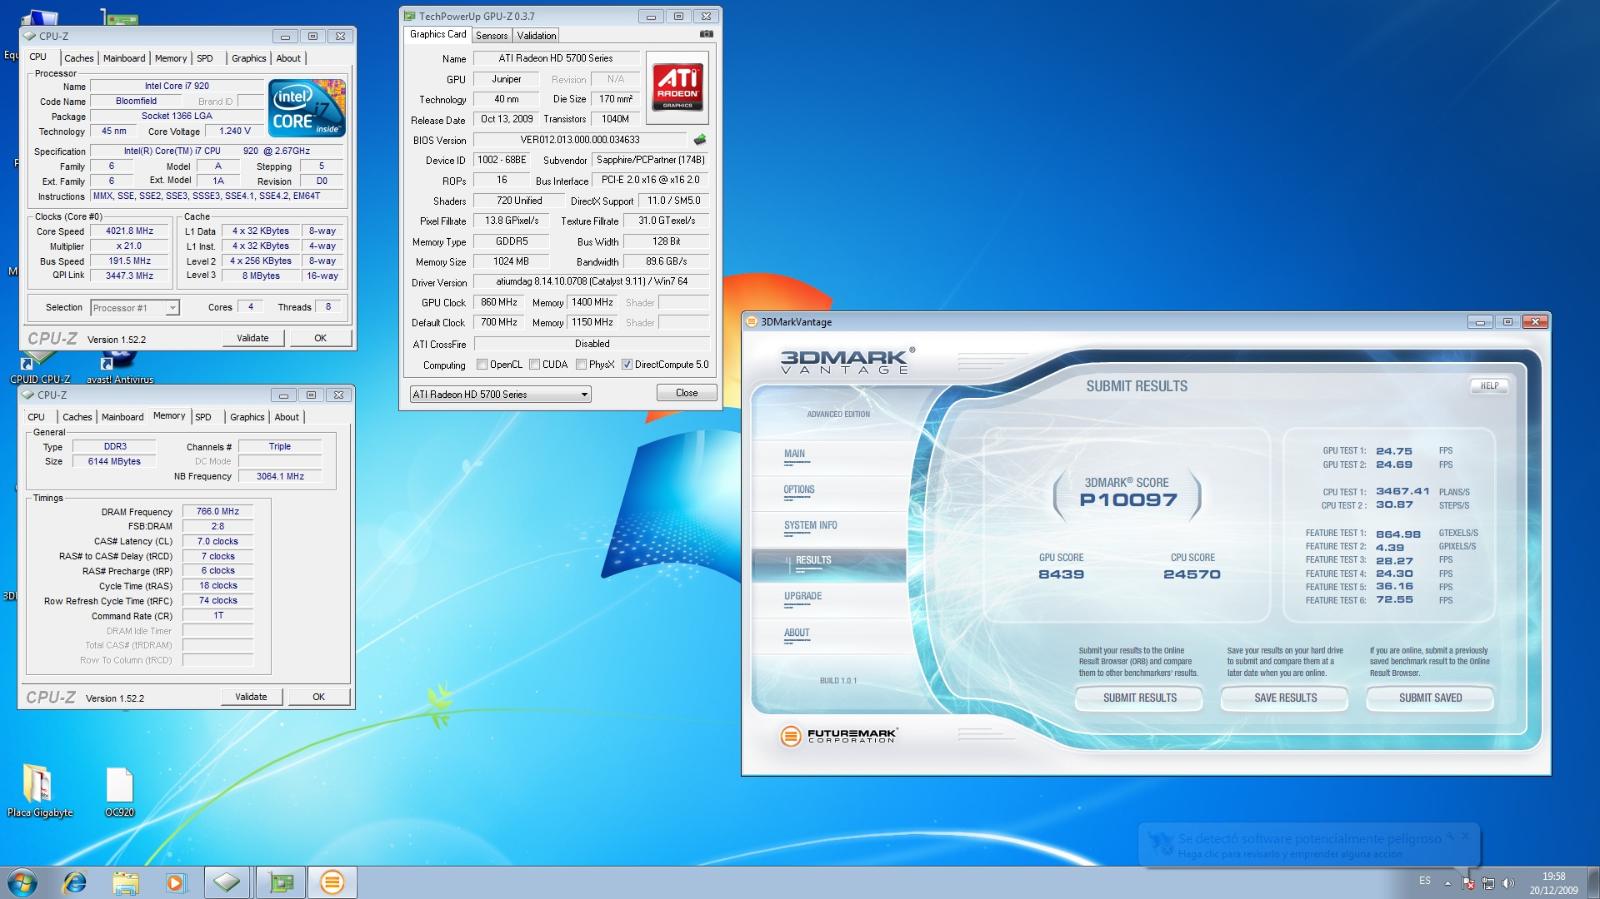Switch to 3DMark Vantage taskbar icon

coord(332,882)
